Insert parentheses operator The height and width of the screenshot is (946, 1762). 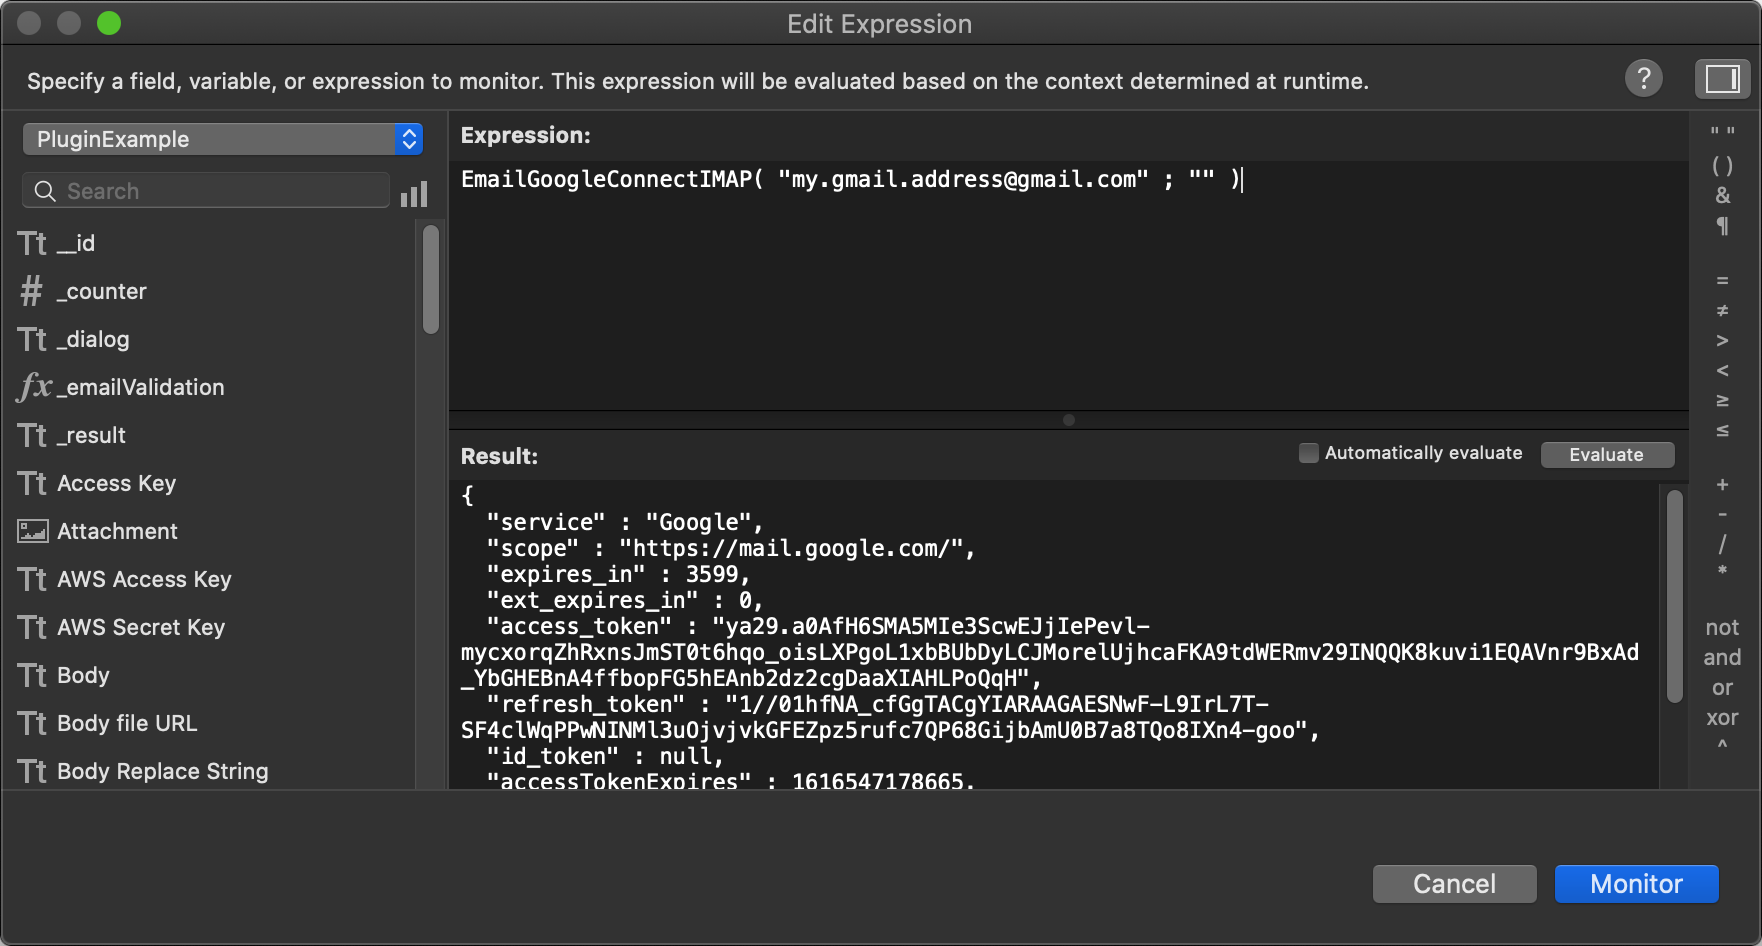coord(1722,165)
